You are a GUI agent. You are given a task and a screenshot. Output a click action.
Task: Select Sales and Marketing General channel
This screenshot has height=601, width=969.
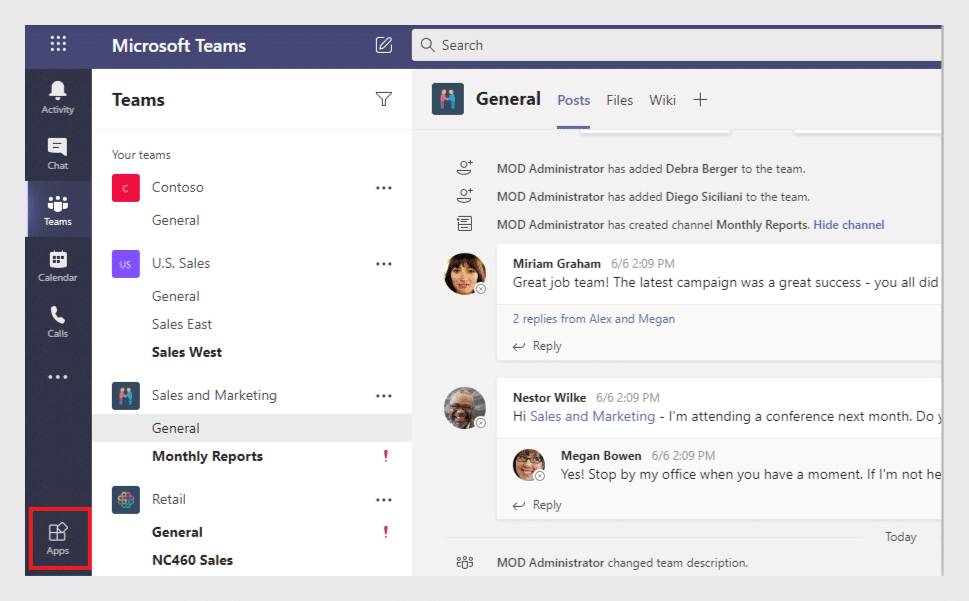coord(252,428)
